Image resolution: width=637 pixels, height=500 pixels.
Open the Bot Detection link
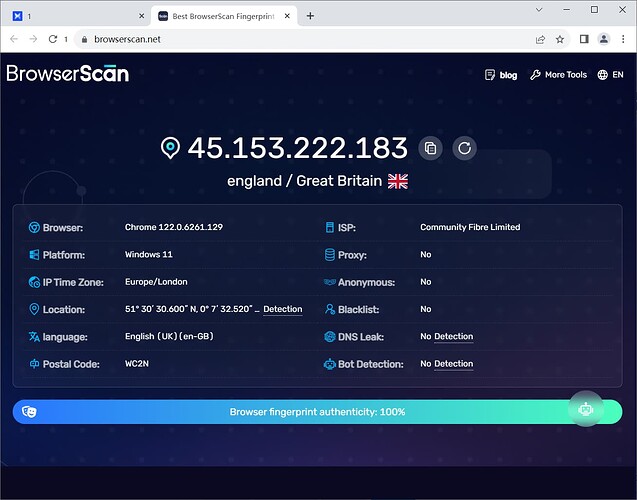pos(454,364)
